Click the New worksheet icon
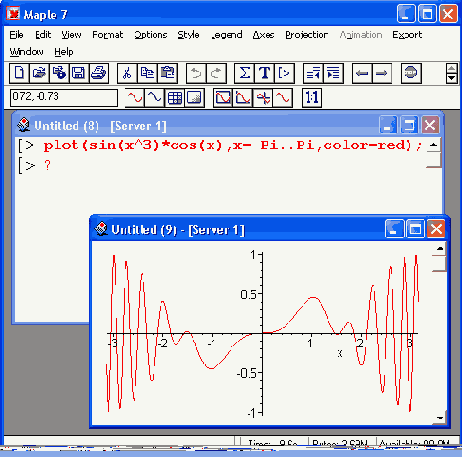 [x=19, y=73]
